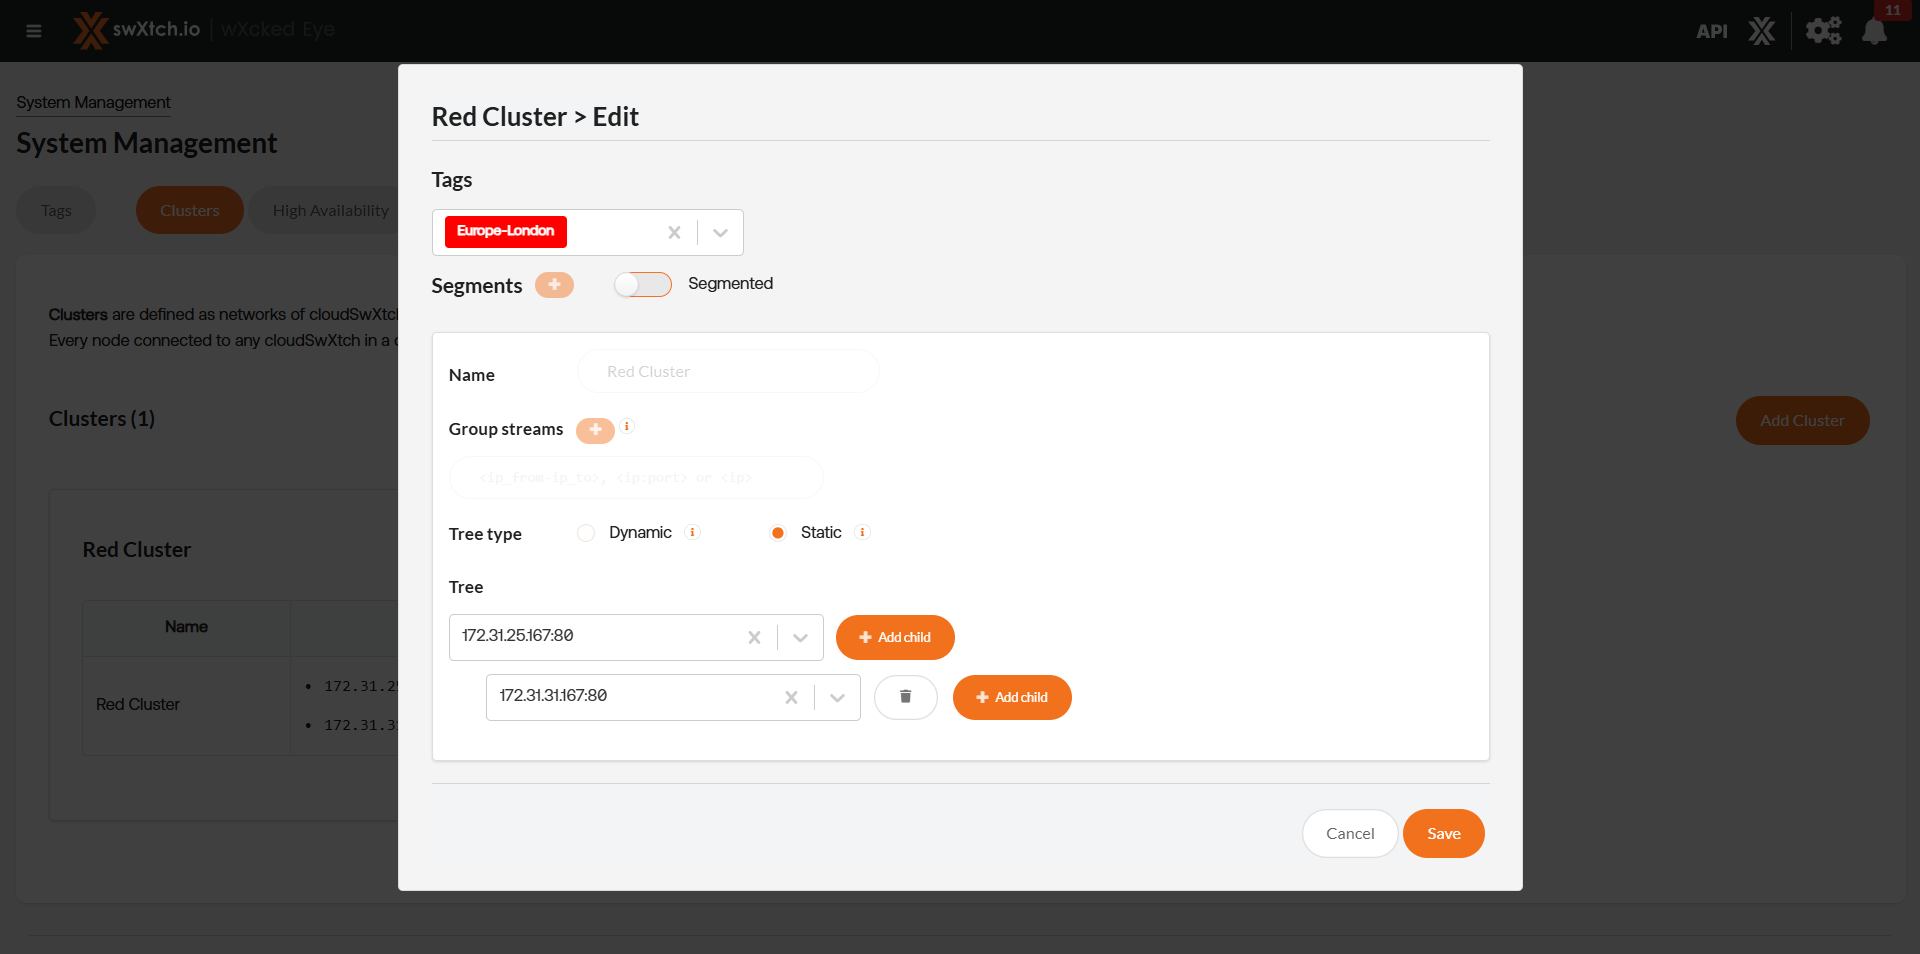Switch to the High Availability tab

330,210
